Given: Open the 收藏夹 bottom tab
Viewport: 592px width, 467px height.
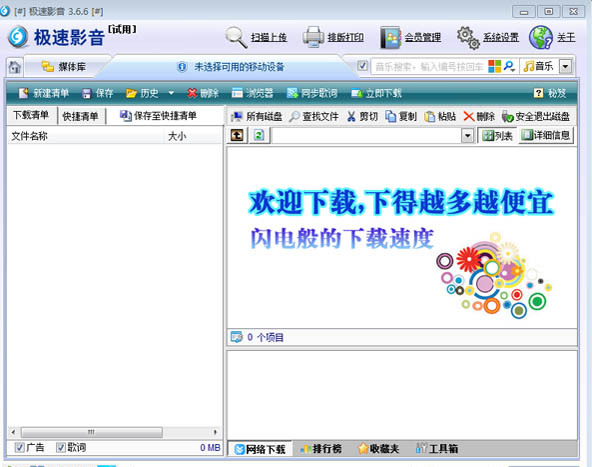Looking at the screenshot, I should pos(379,449).
